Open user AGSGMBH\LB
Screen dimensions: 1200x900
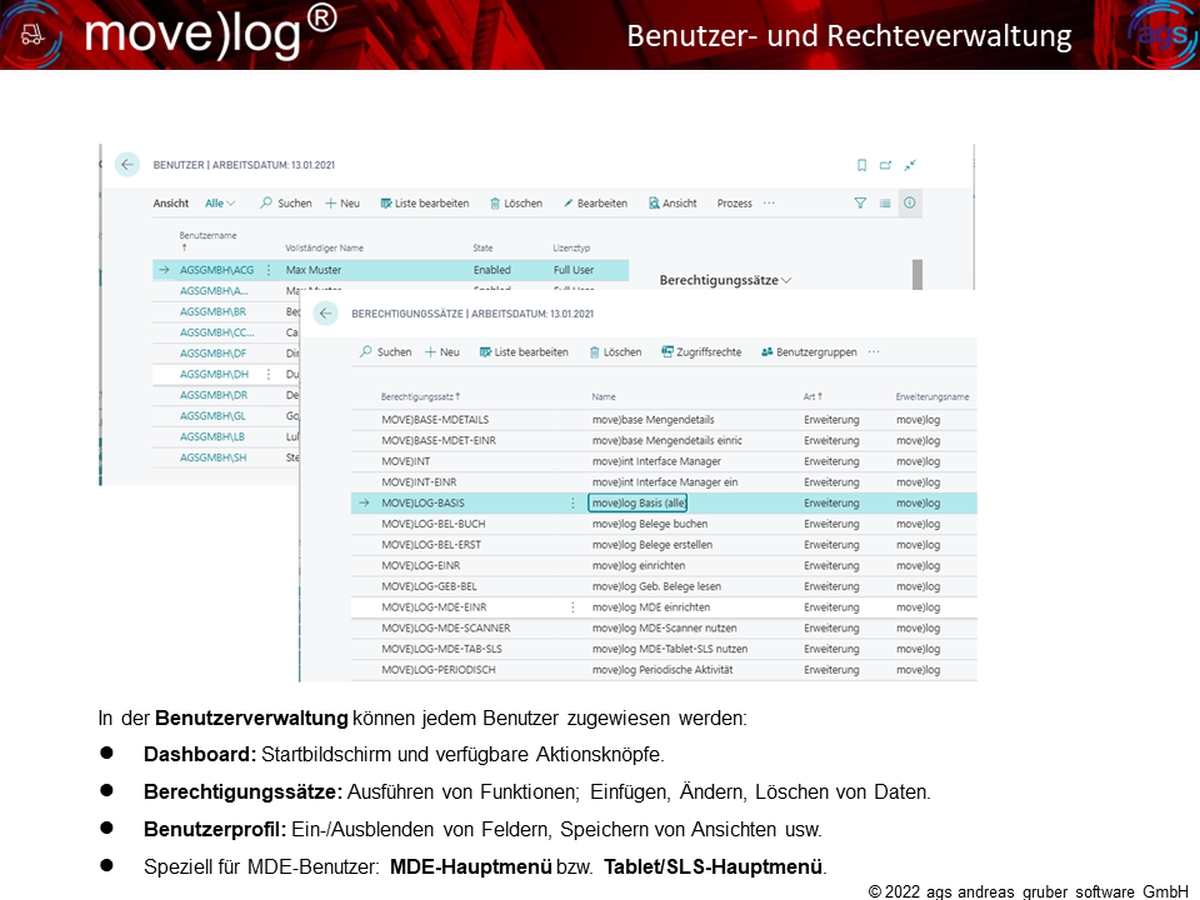tap(212, 437)
